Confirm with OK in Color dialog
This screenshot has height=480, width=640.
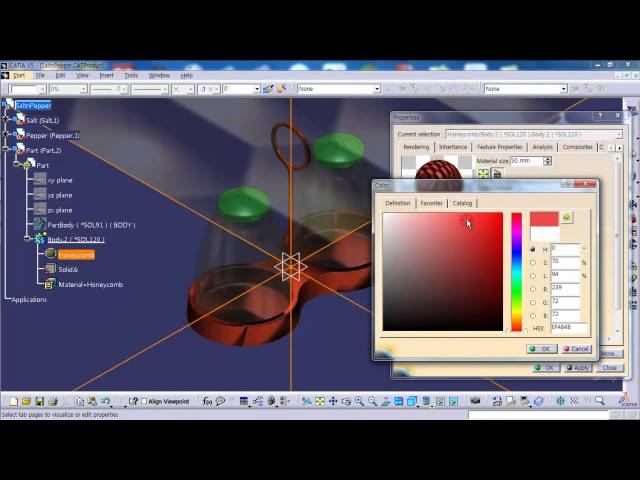[541, 349]
